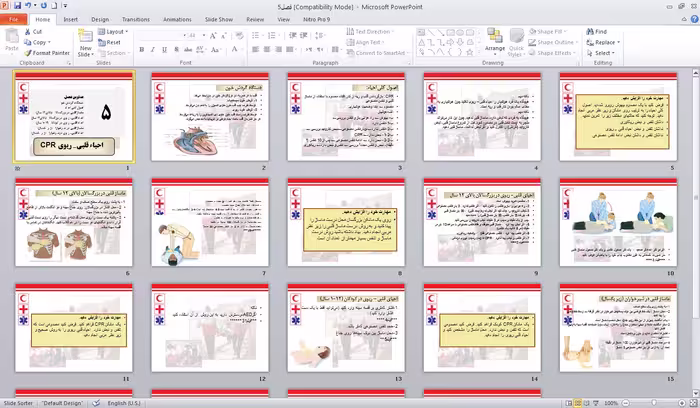The height and width of the screenshot is (408, 700).
Task: Click the Zoom In plus icon
Action: click(x=682, y=403)
